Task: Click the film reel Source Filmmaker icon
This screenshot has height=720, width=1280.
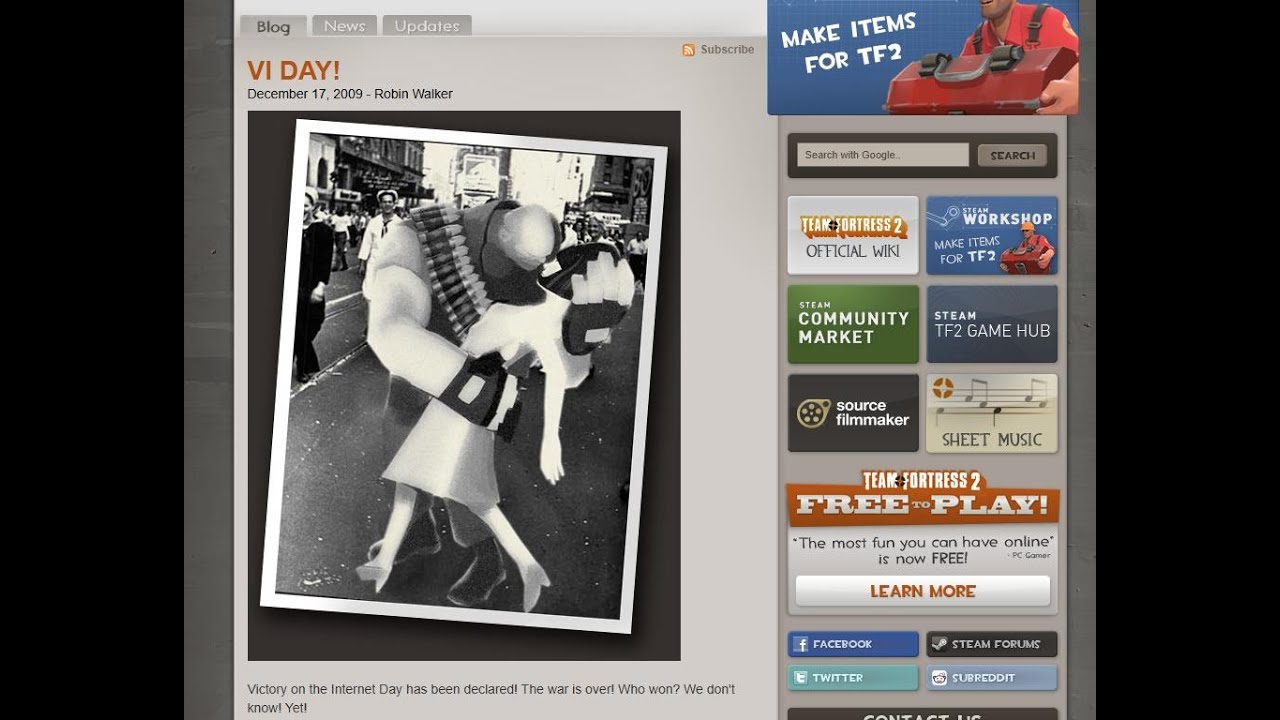Action: pos(813,413)
